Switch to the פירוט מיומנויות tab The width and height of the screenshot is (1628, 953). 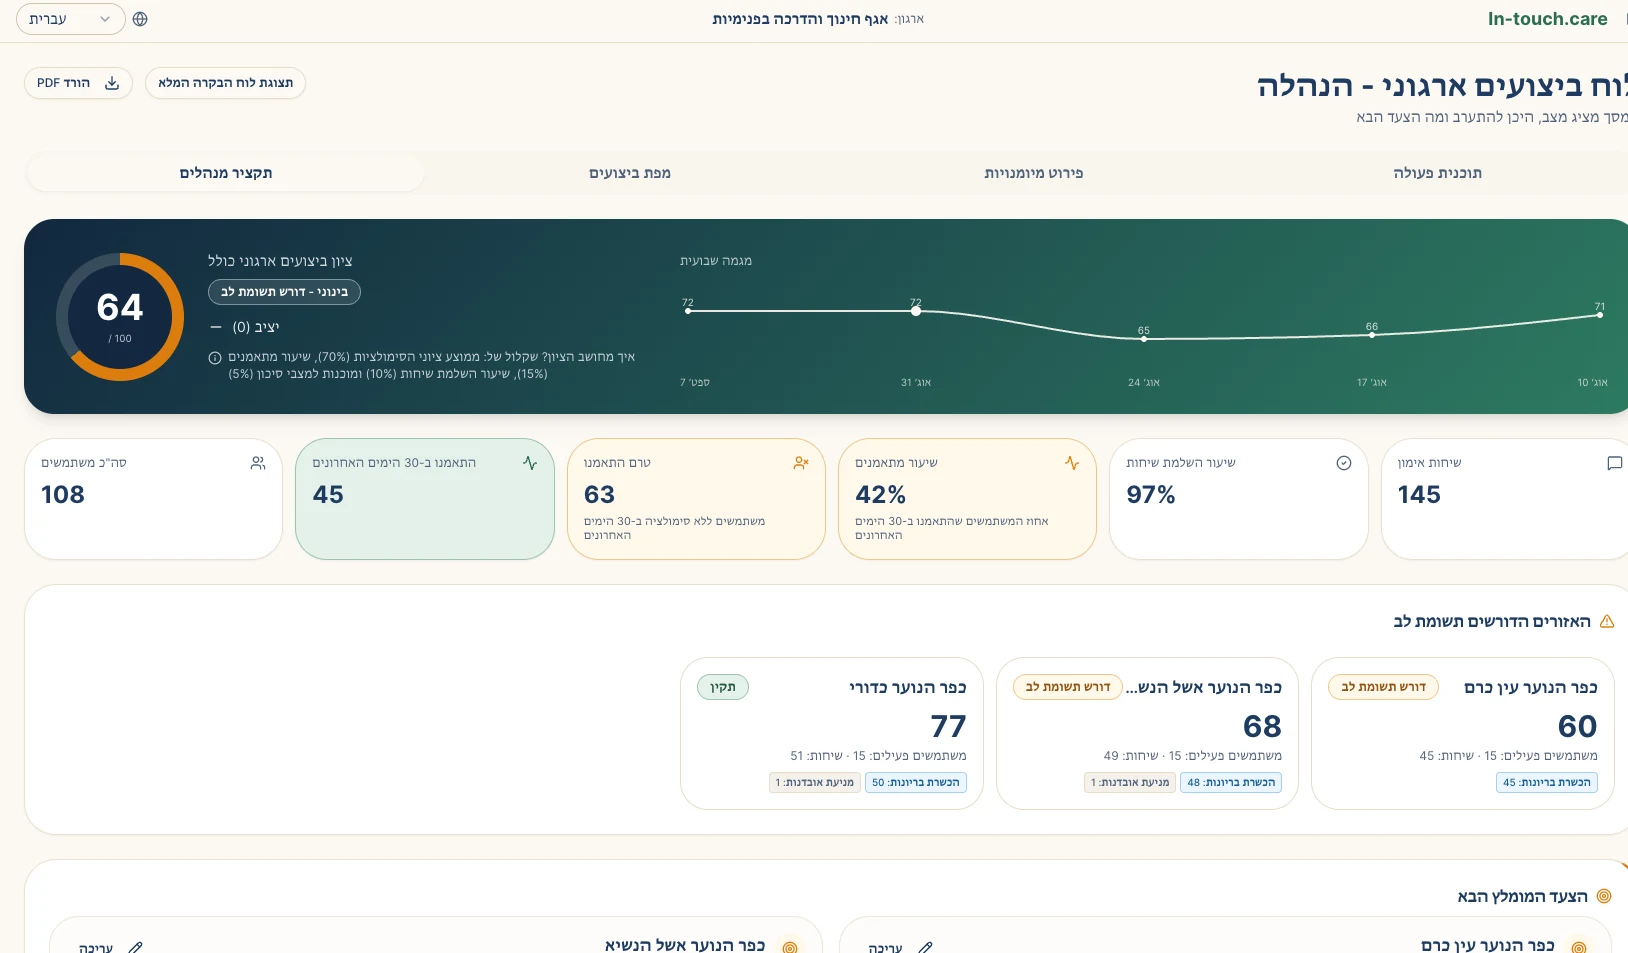coord(1034,173)
